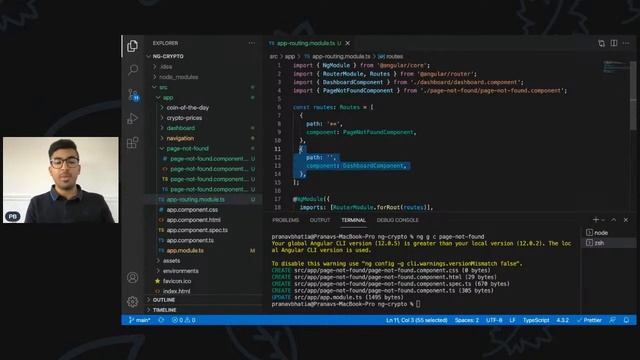Open notifications bell in status bar
Screen dimensions: 640x360
point(627,320)
